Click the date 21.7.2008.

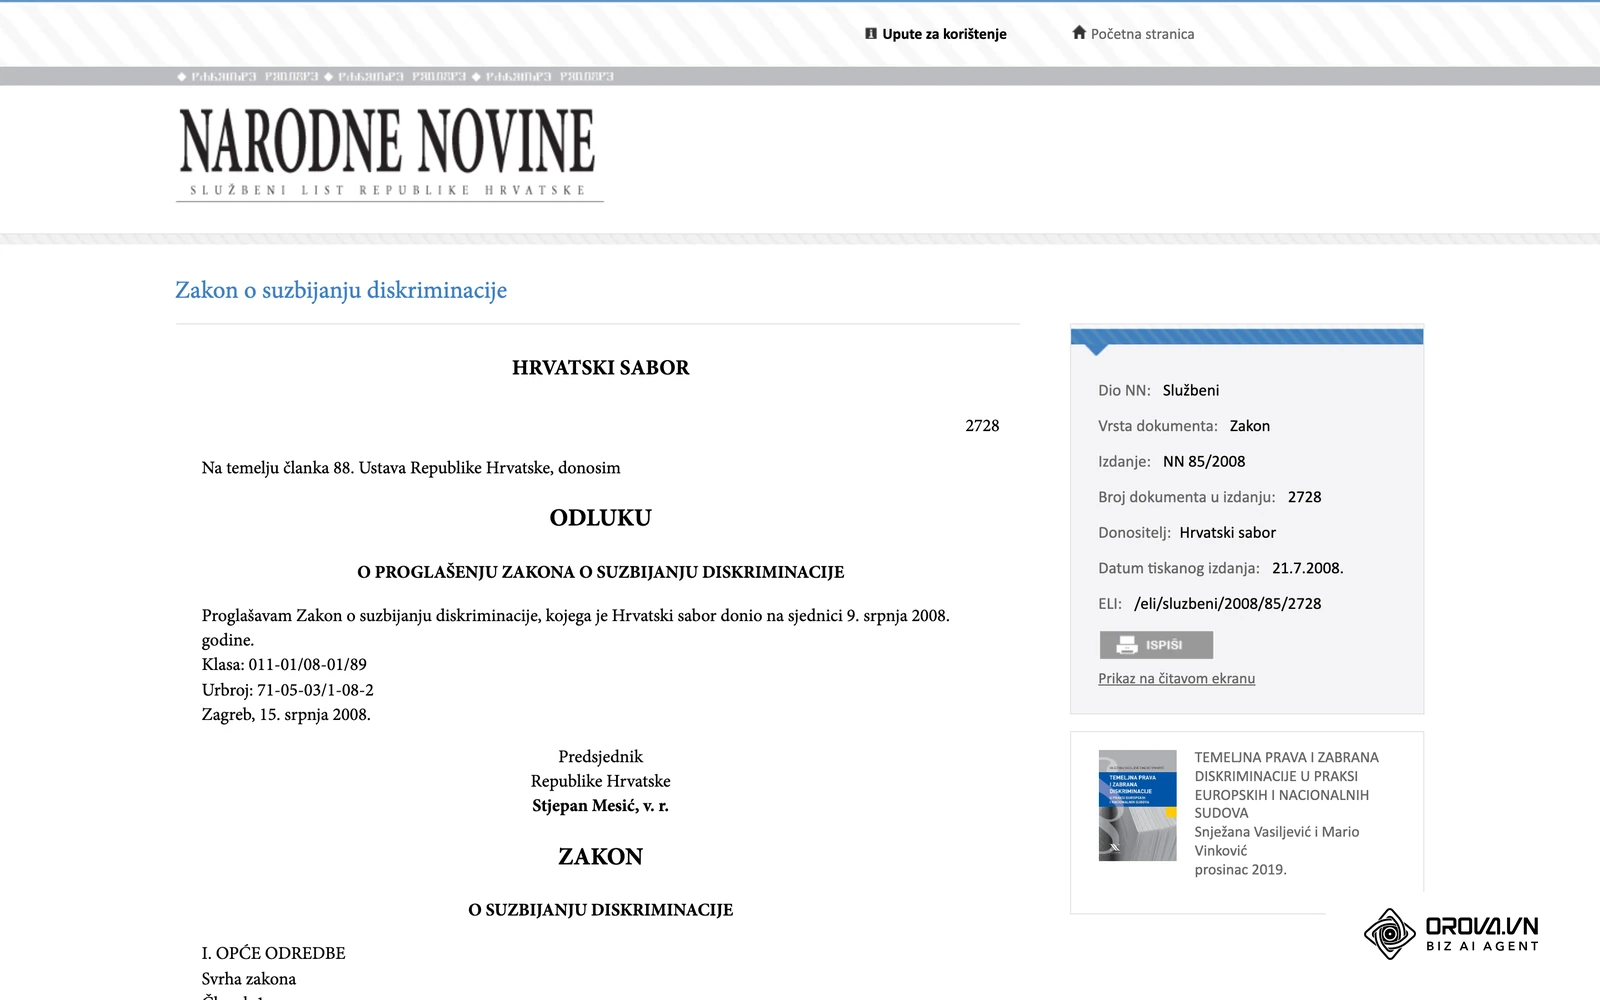(1307, 568)
